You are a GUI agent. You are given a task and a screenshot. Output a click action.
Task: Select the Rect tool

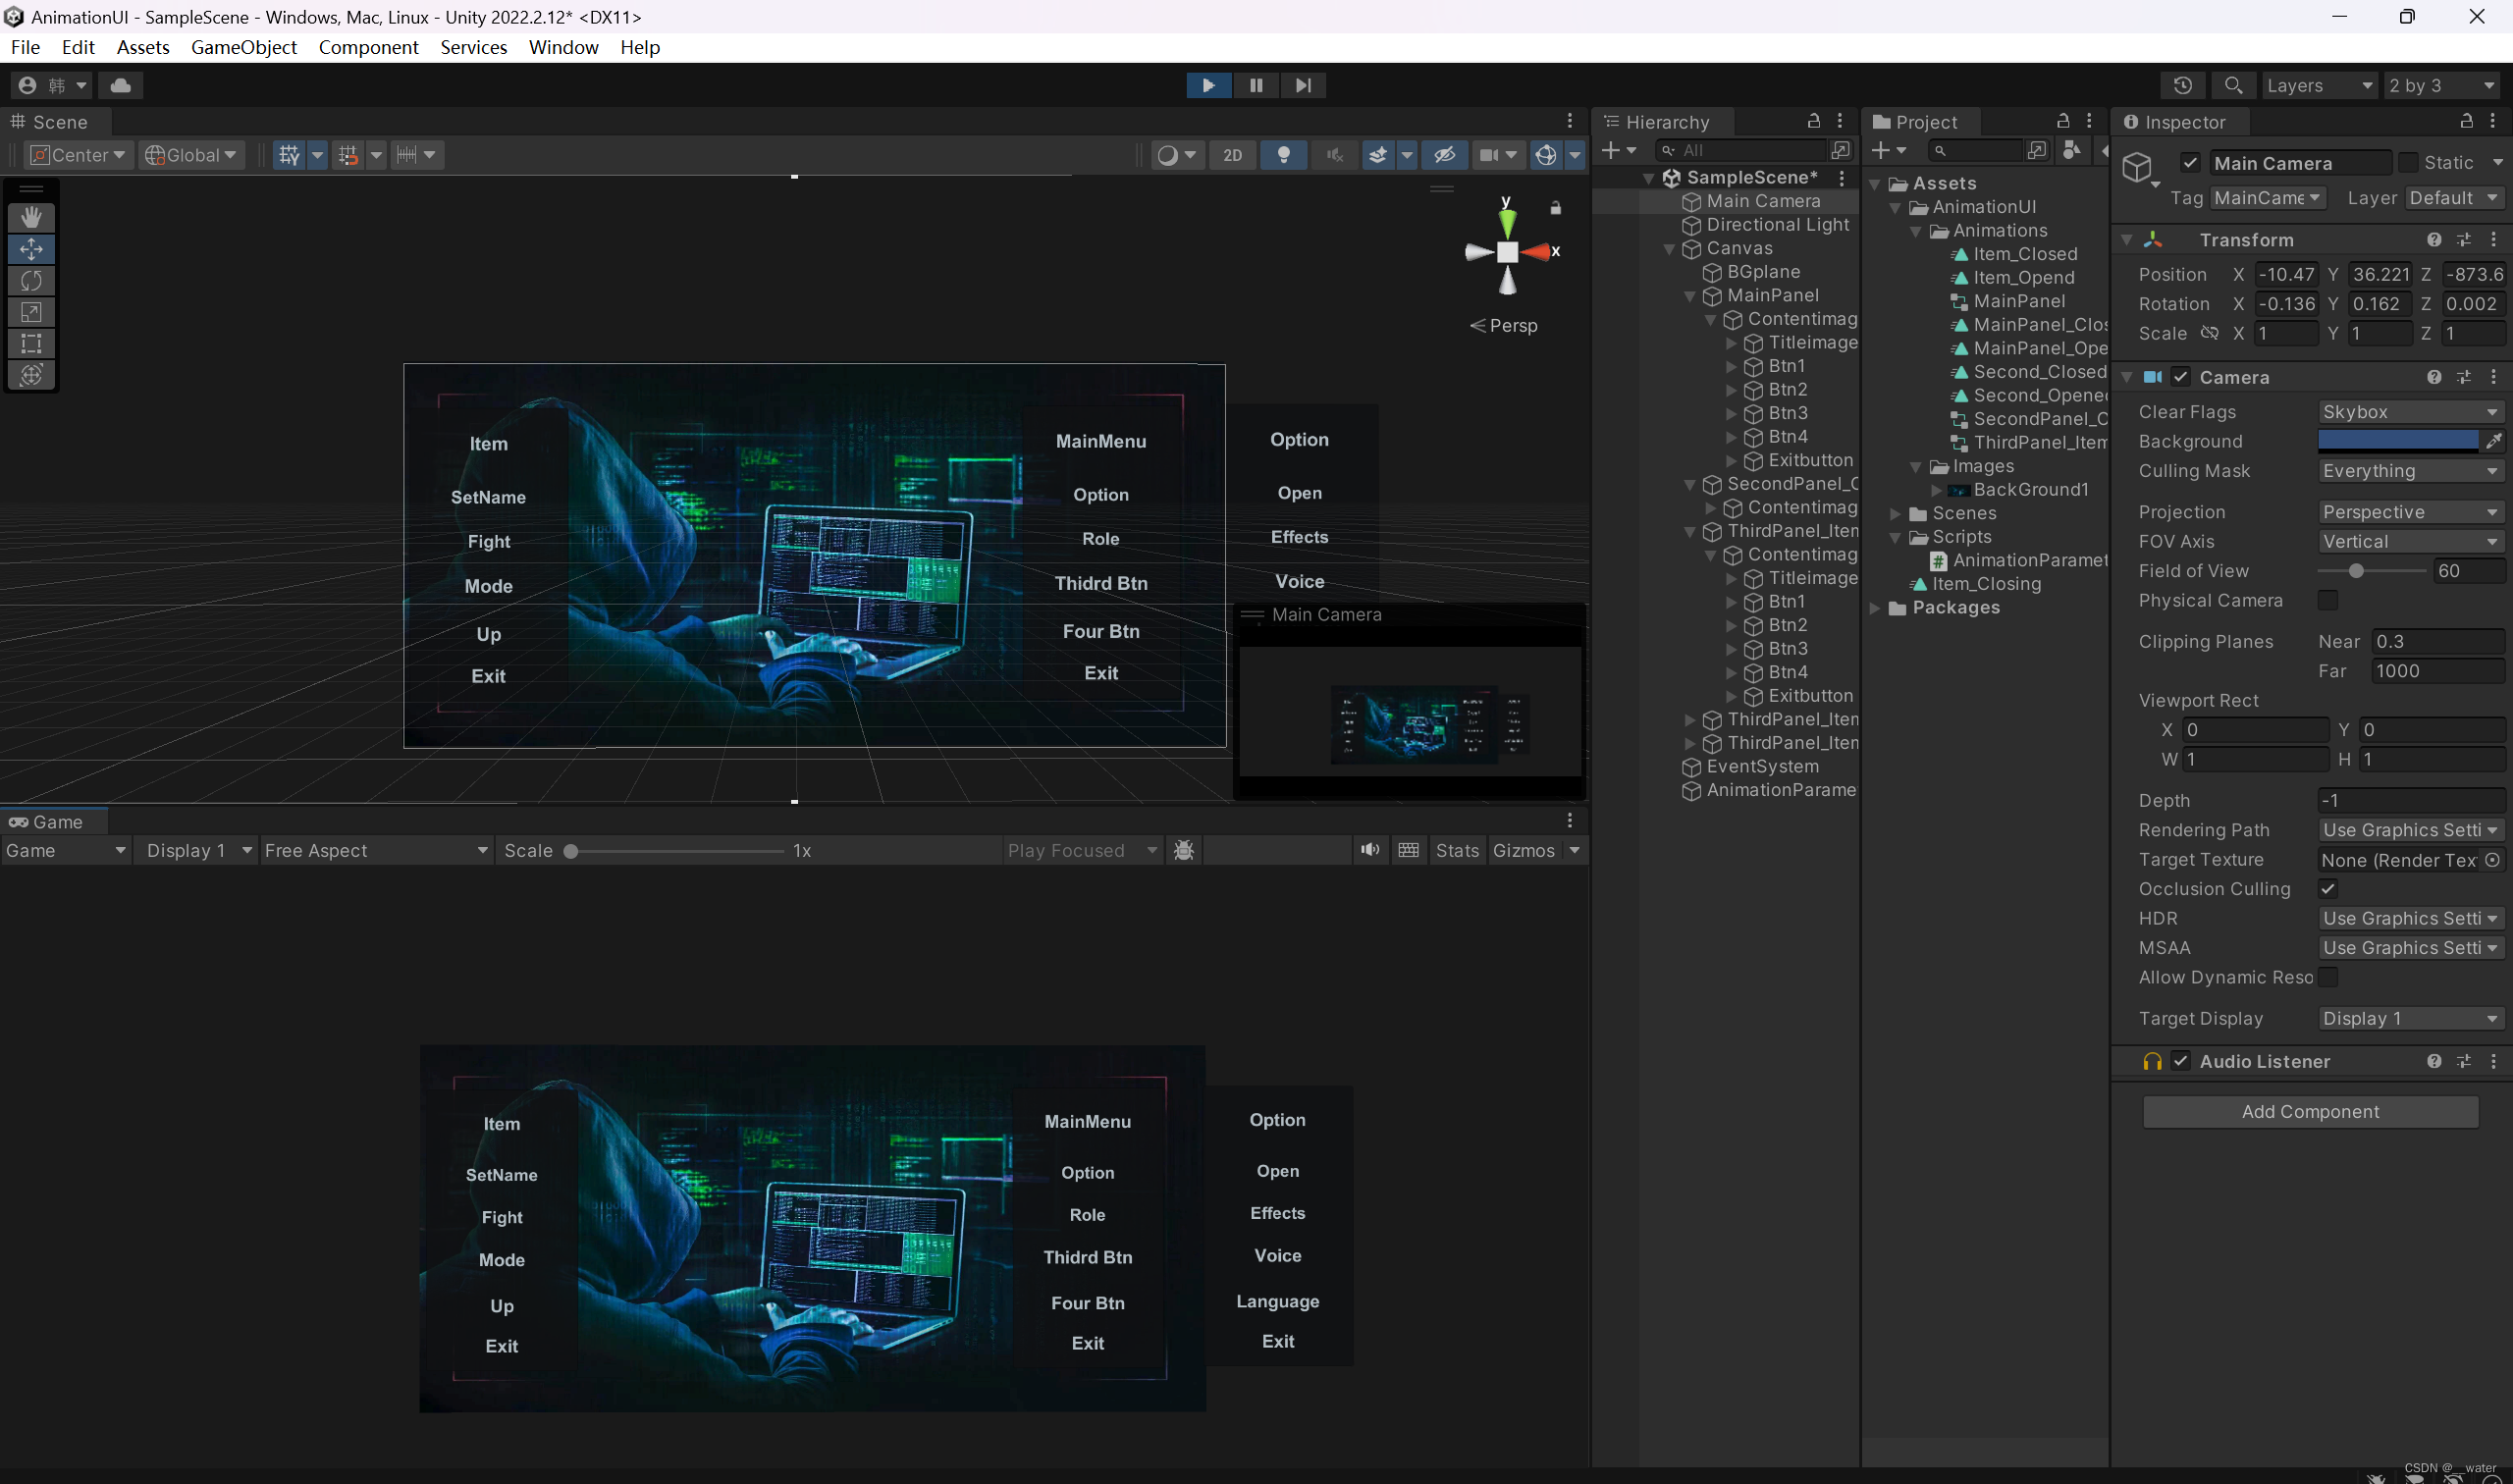[x=31, y=343]
